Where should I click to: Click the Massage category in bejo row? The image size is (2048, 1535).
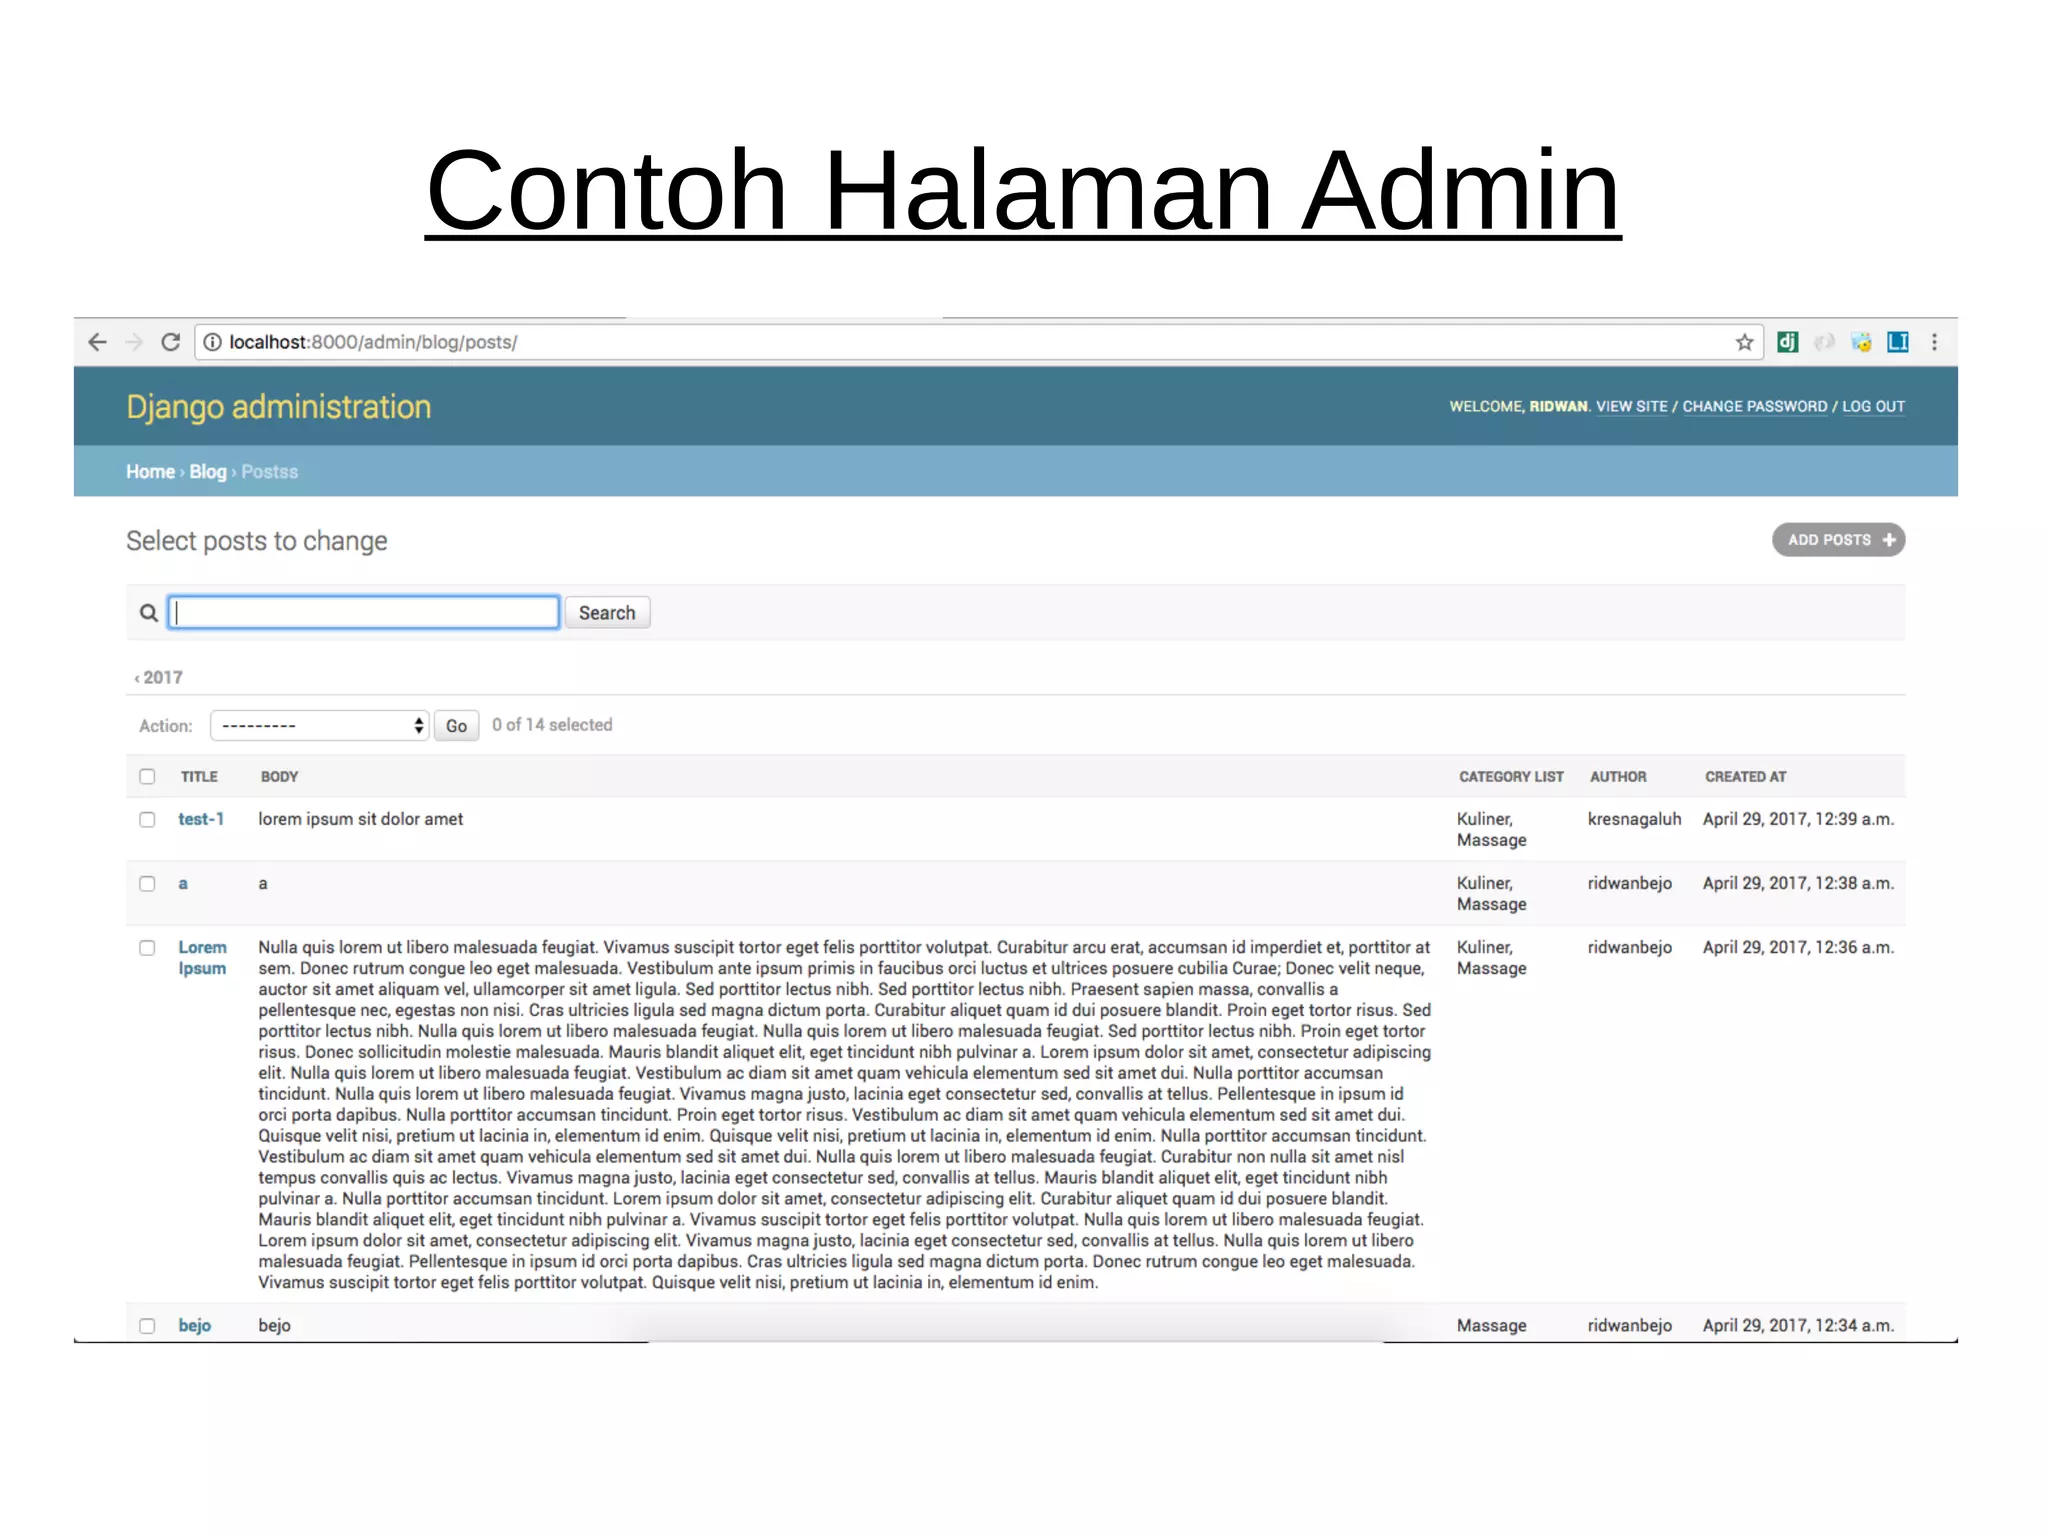(x=1491, y=1325)
